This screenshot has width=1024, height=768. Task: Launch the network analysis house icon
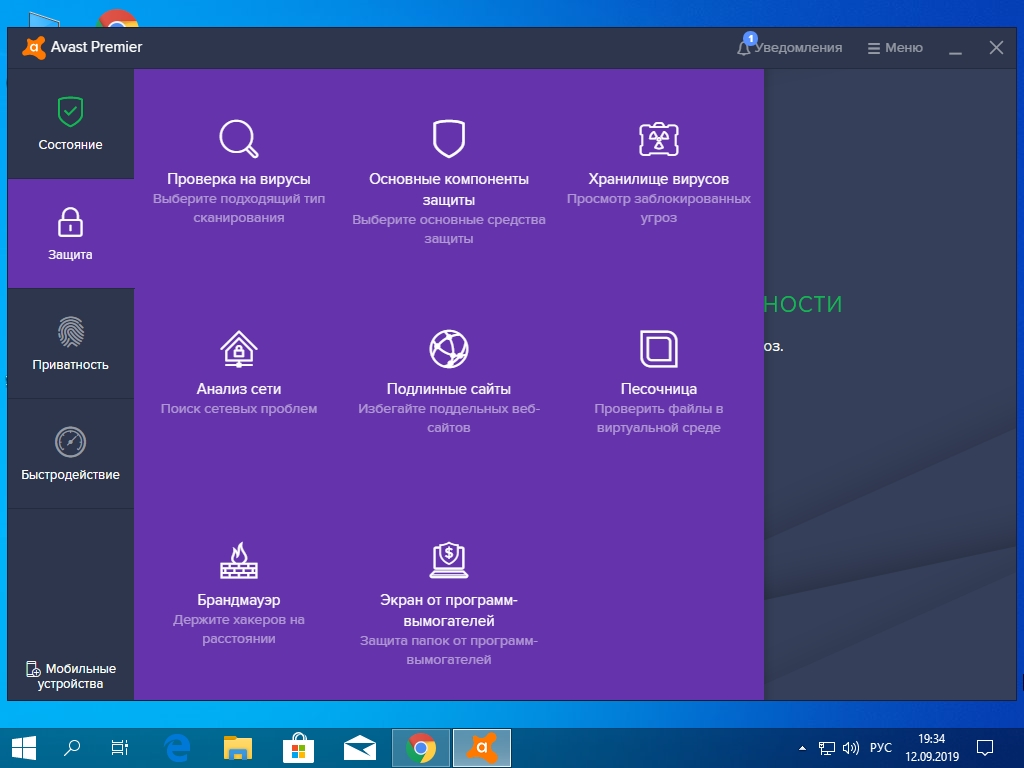238,349
